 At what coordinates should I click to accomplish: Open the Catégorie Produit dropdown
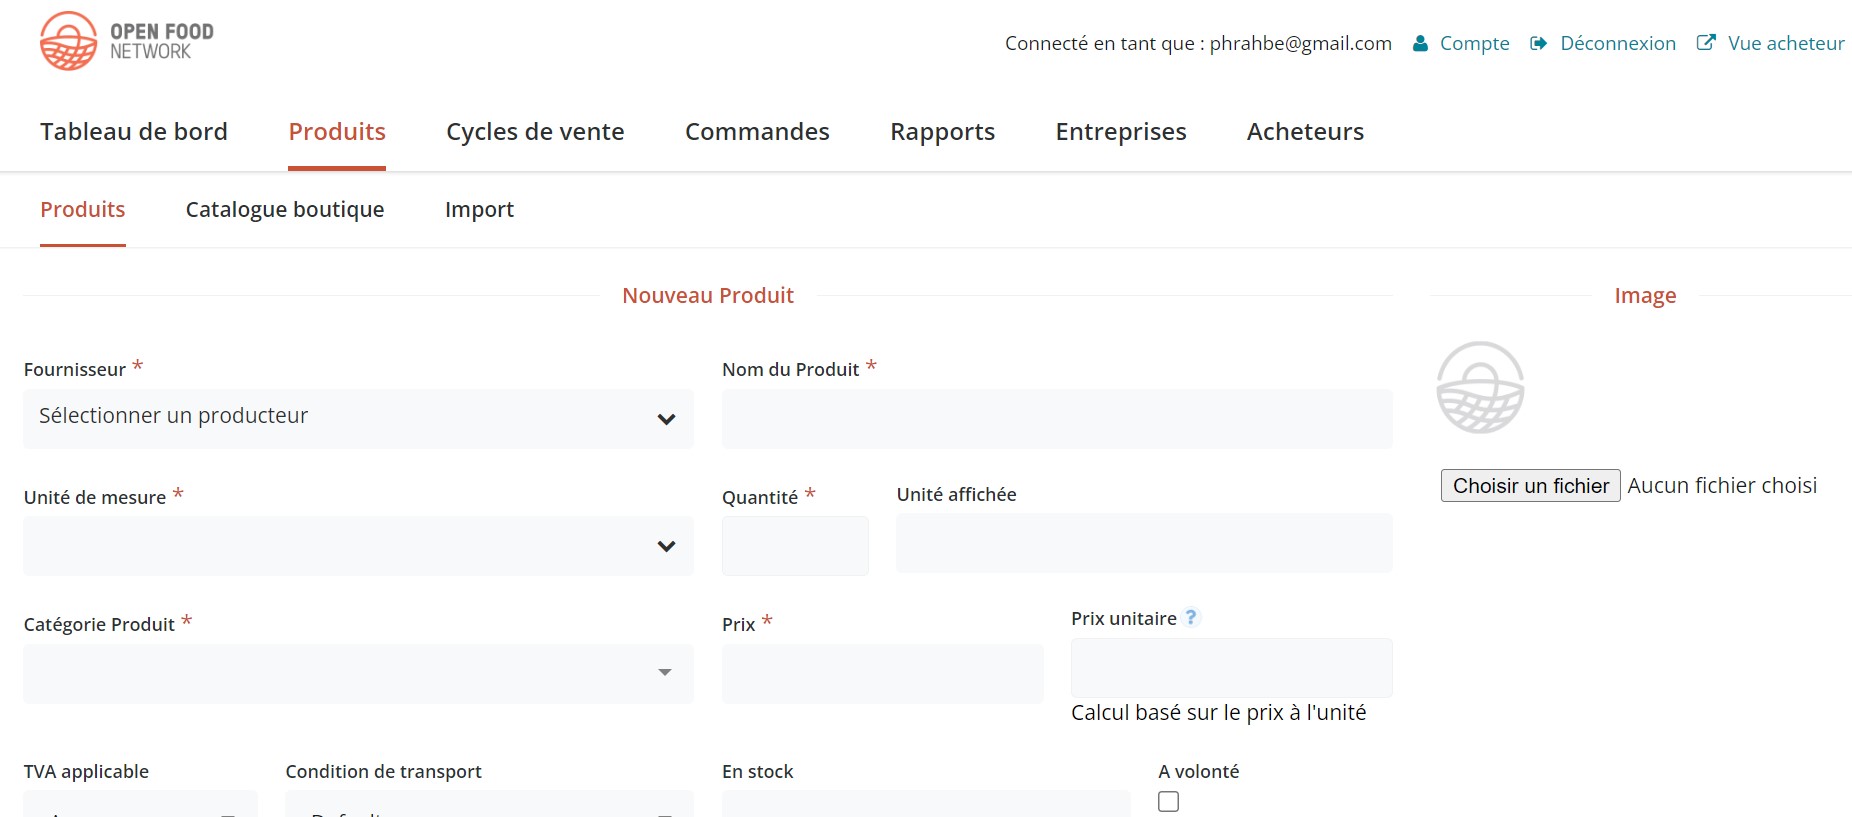358,673
